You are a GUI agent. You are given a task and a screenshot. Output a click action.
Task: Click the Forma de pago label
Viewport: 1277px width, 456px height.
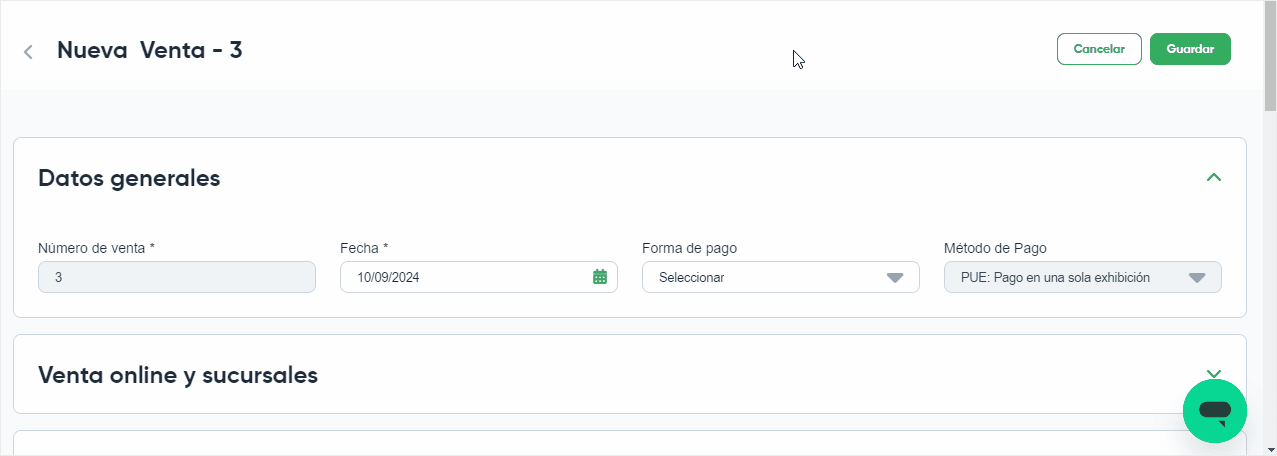click(x=690, y=248)
